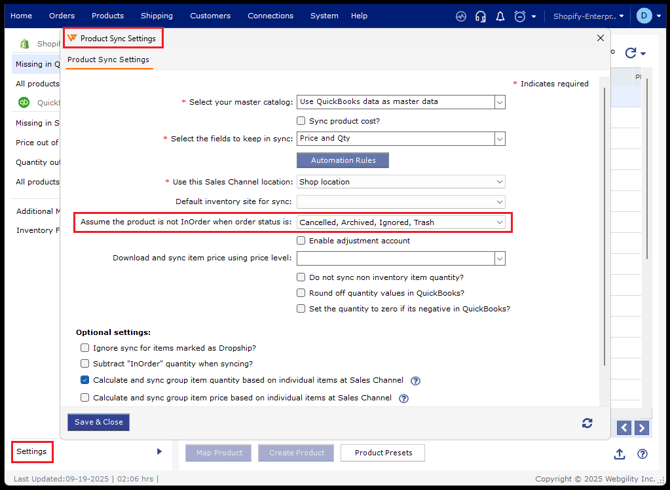
Task: Open the Connections menu
Action: coord(270,16)
